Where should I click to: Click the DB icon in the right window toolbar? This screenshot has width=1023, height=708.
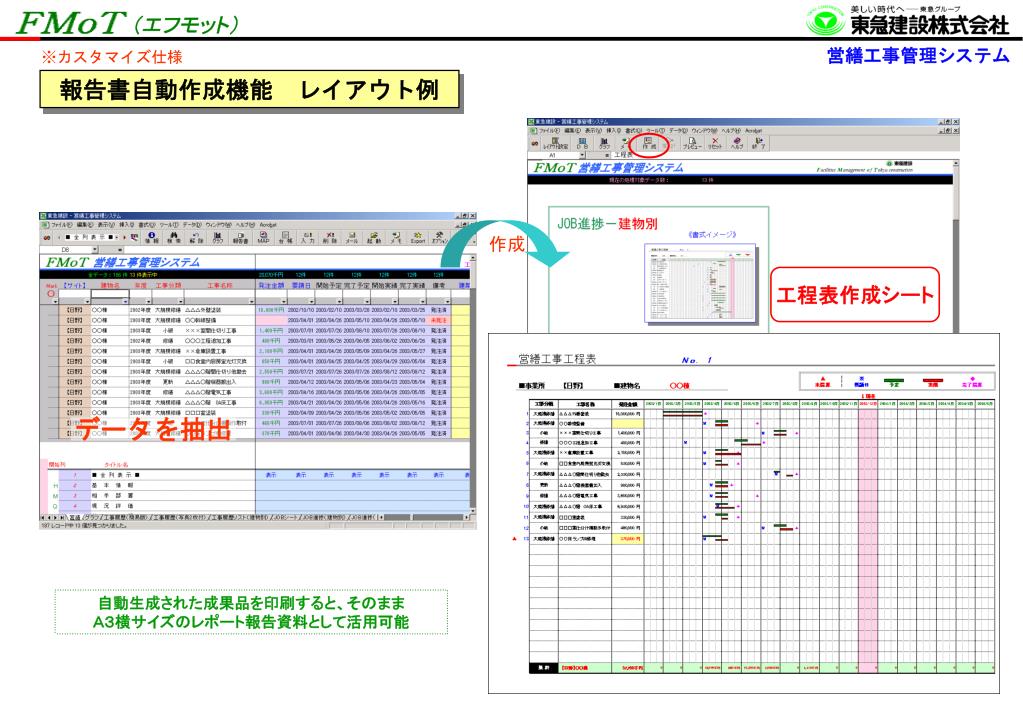[583, 144]
